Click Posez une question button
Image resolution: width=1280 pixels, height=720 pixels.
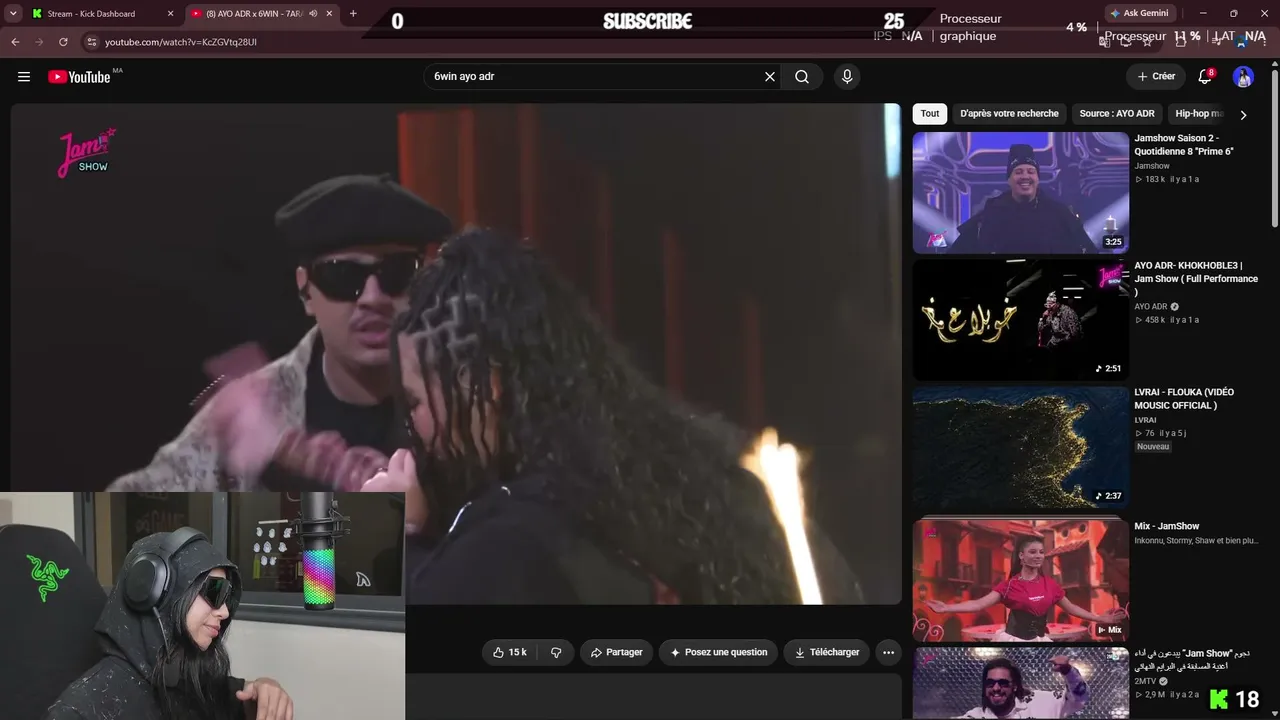click(719, 652)
